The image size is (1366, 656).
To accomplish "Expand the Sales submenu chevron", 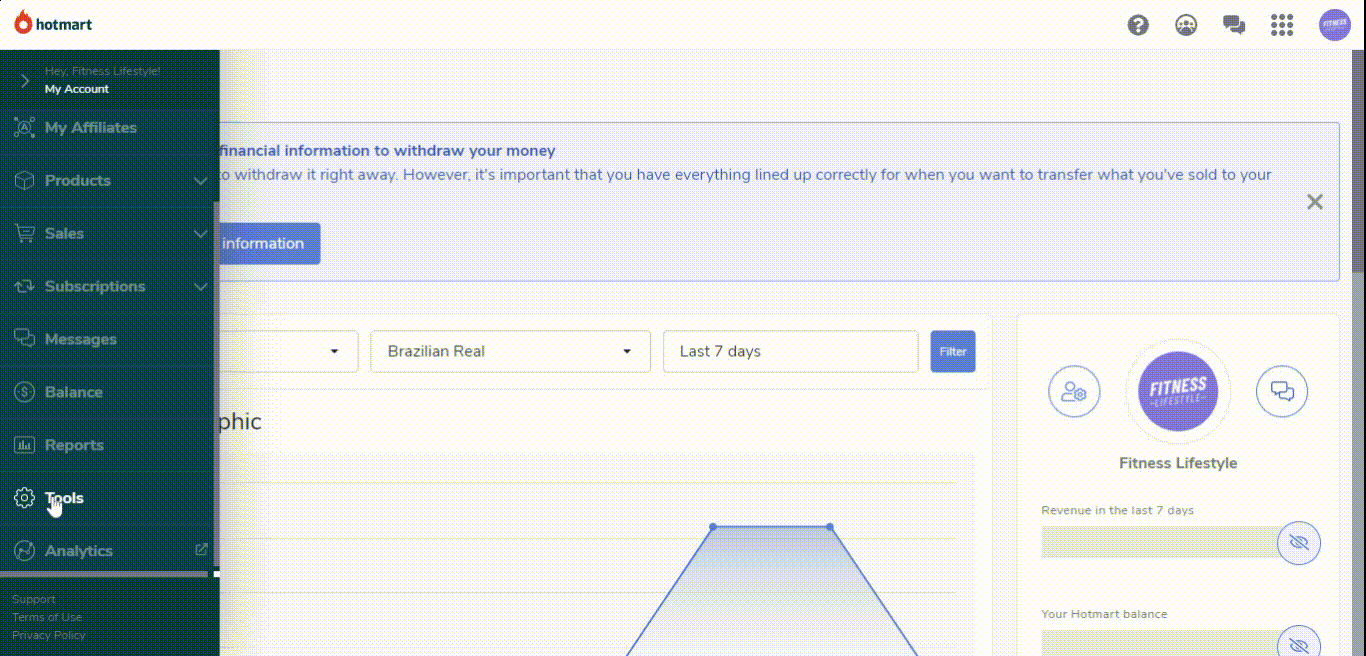I will coord(200,233).
